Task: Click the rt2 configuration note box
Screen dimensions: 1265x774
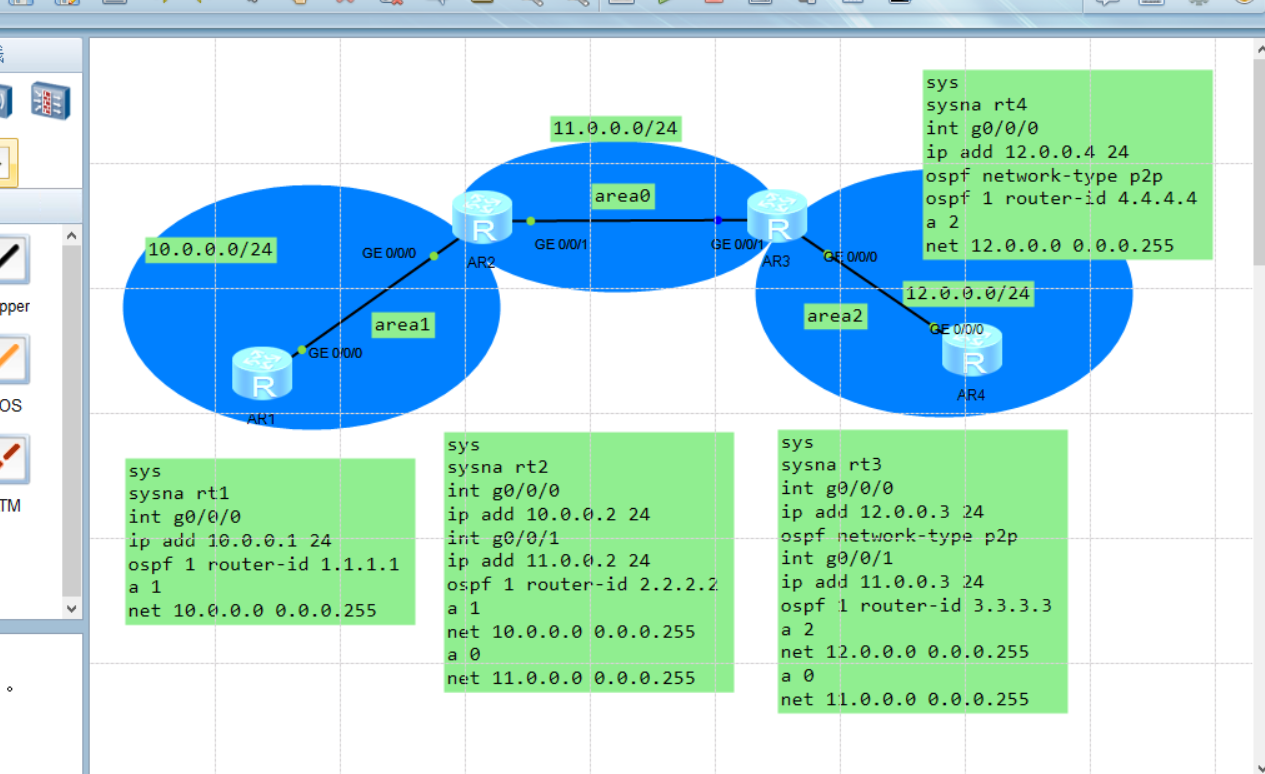Action: pyautogui.click(x=588, y=560)
